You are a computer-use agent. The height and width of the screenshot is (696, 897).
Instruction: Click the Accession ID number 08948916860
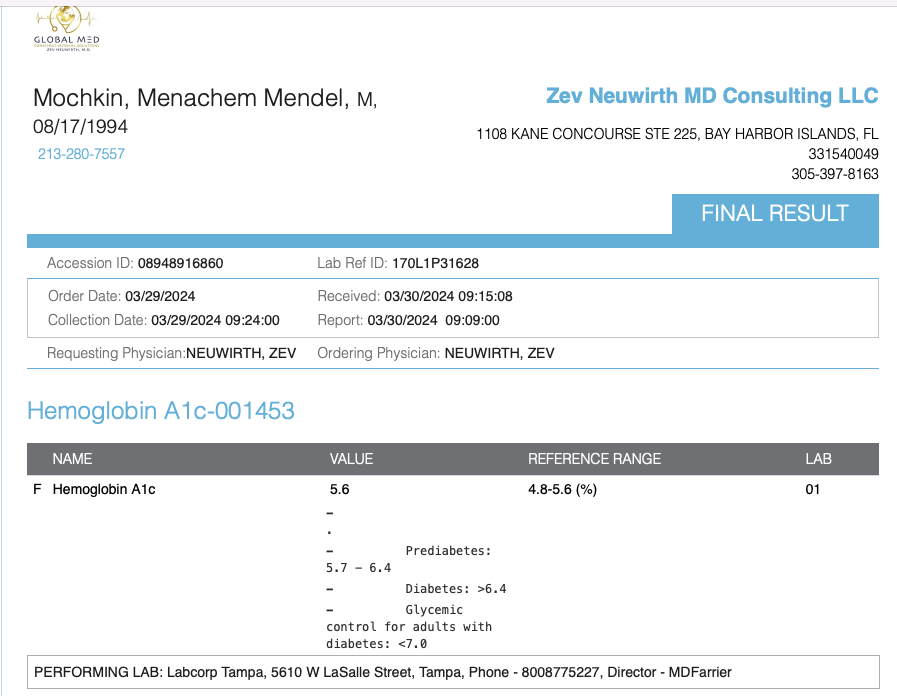(x=180, y=263)
